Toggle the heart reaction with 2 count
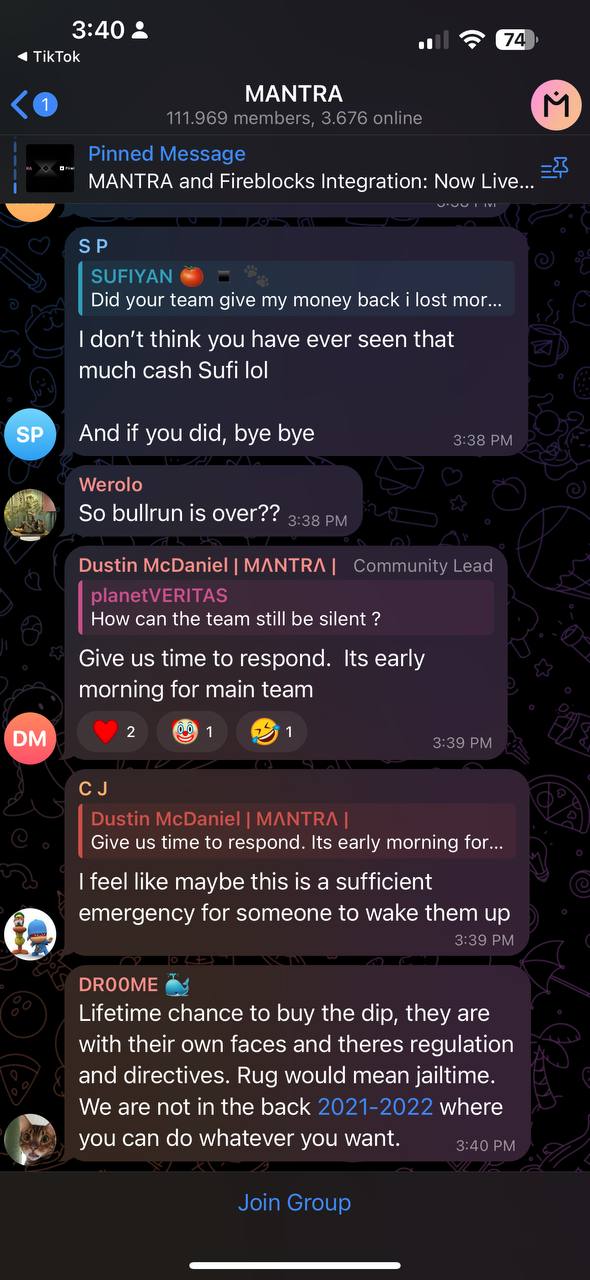The width and height of the screenshot is (590, 1280). [113, 732]
